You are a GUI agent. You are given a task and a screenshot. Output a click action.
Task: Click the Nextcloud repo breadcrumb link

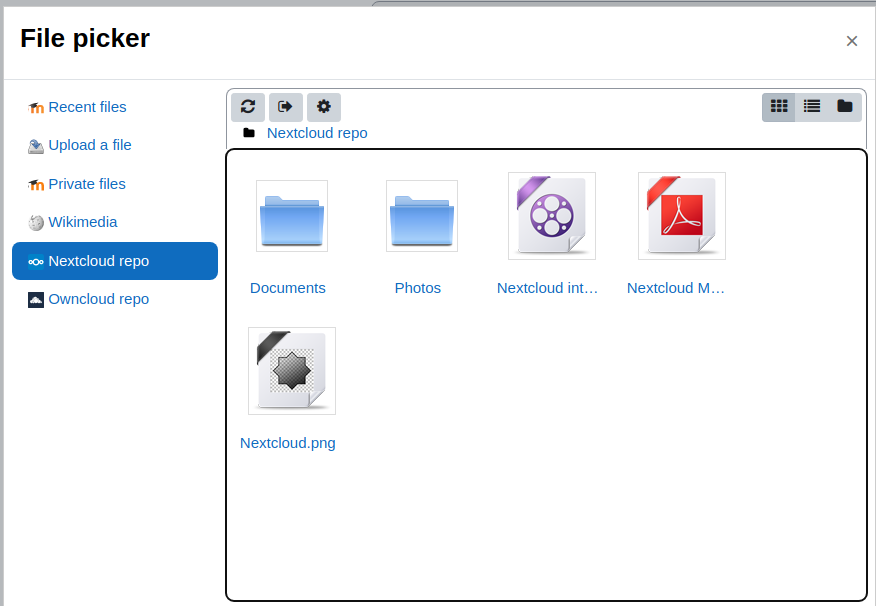[x=317, y=133]
